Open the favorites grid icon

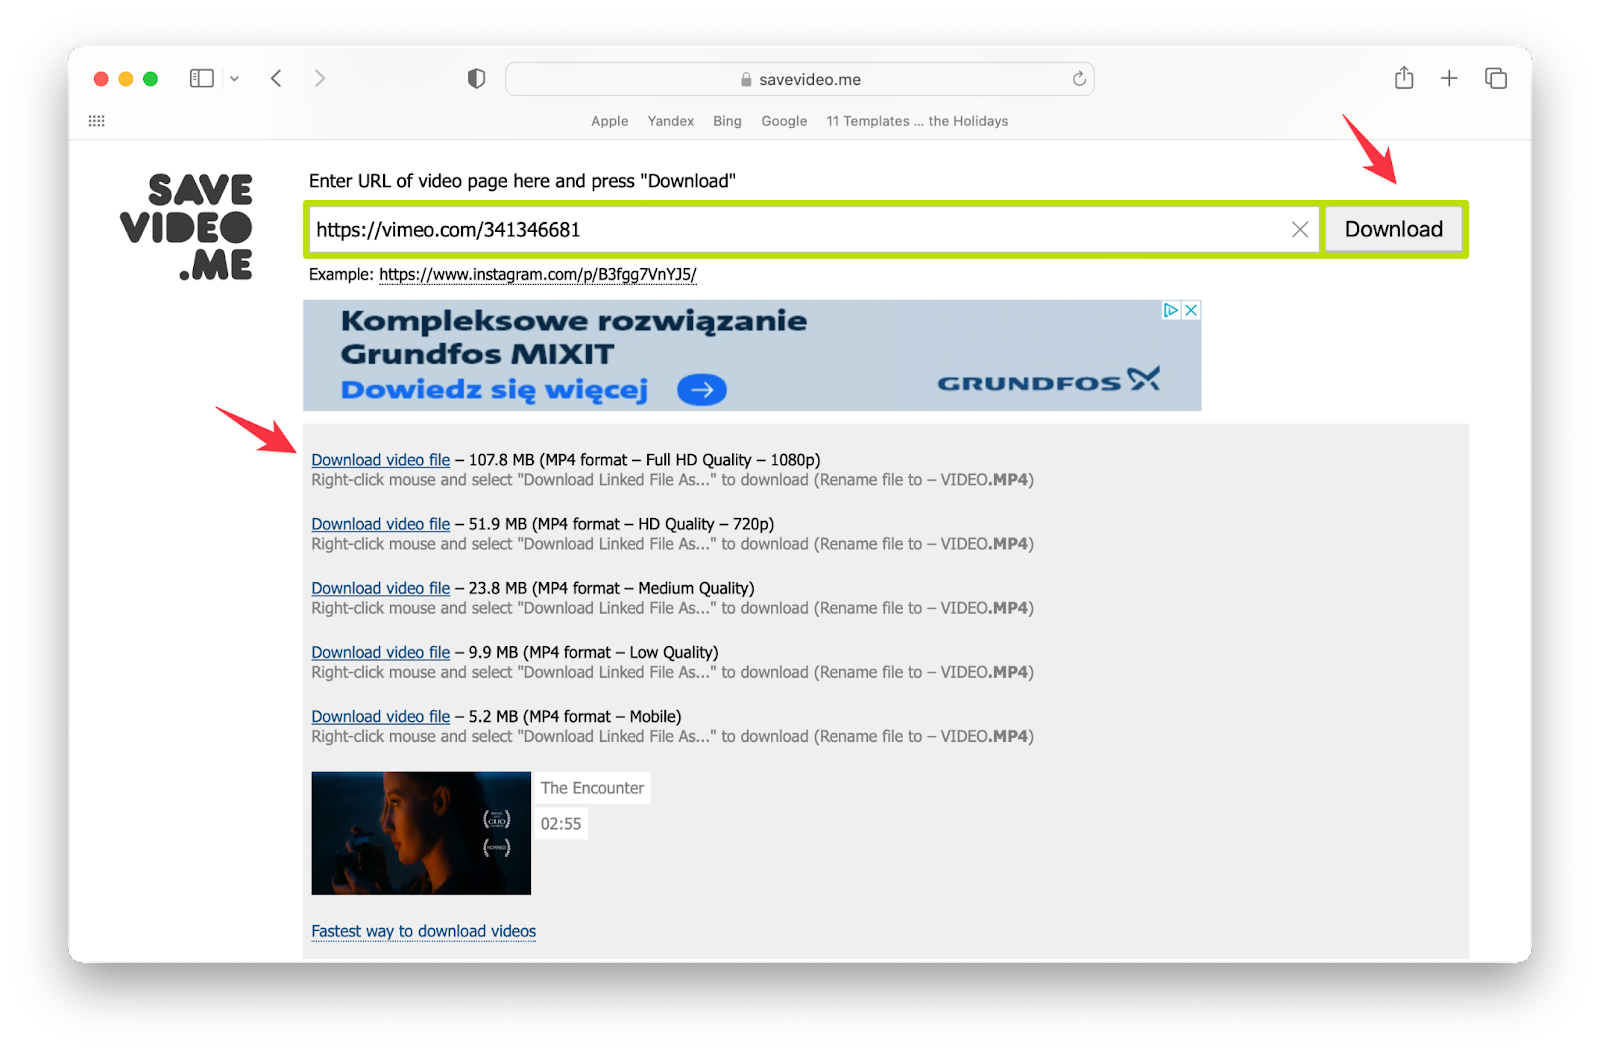coord(97,121)
